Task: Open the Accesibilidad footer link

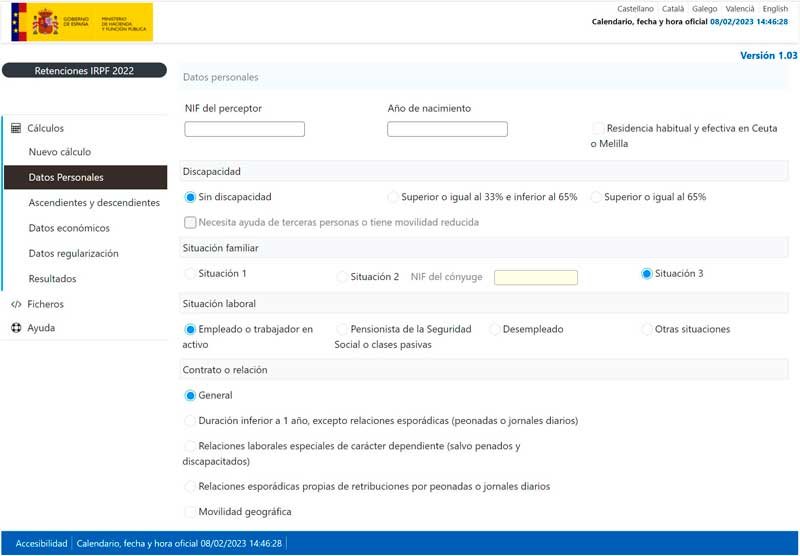Action: 41,543
